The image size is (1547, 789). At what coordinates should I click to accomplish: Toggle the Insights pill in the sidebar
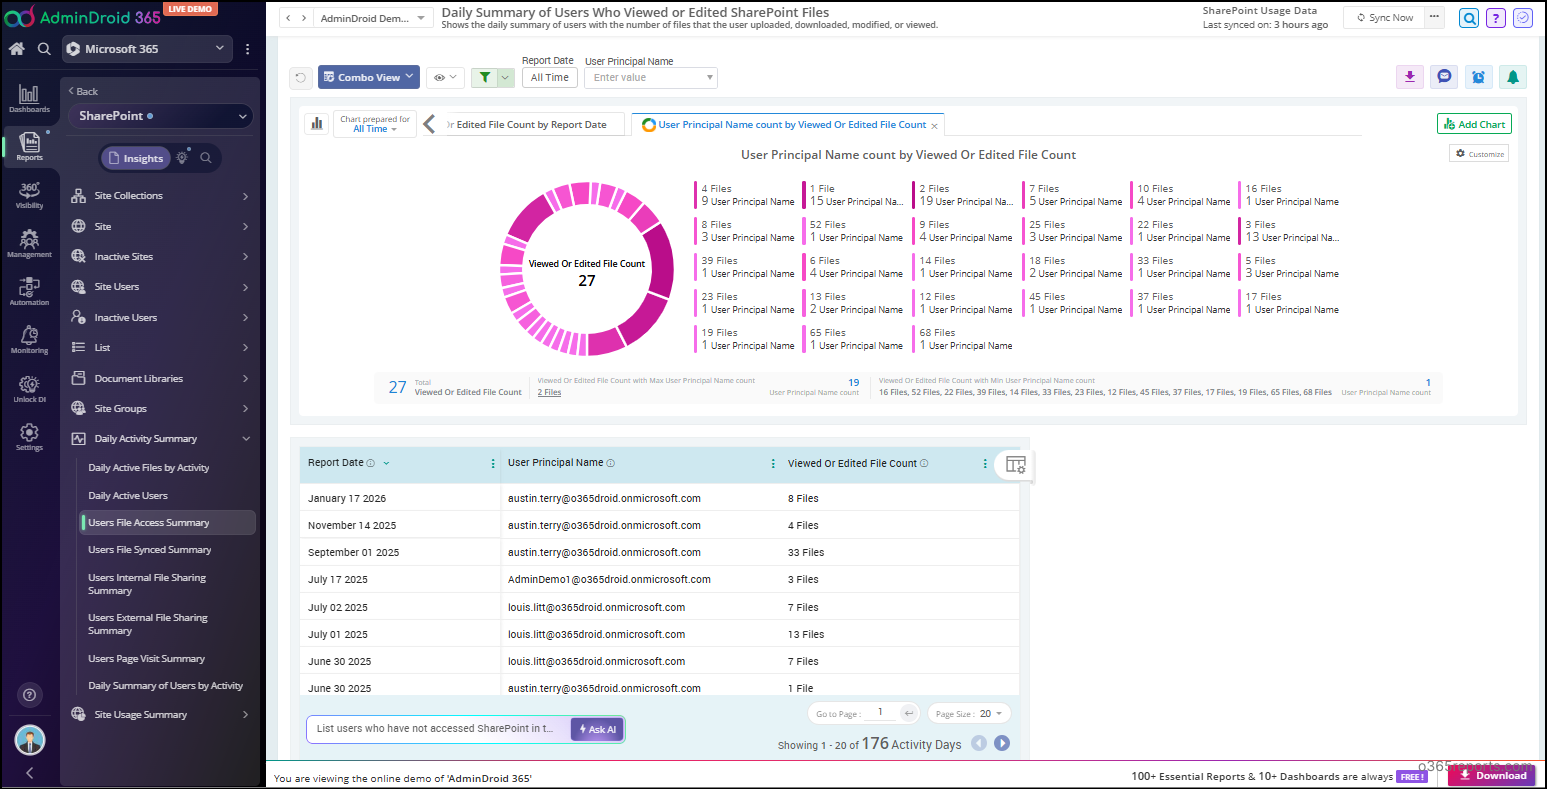pyautogui.click(x=135, y=158)
